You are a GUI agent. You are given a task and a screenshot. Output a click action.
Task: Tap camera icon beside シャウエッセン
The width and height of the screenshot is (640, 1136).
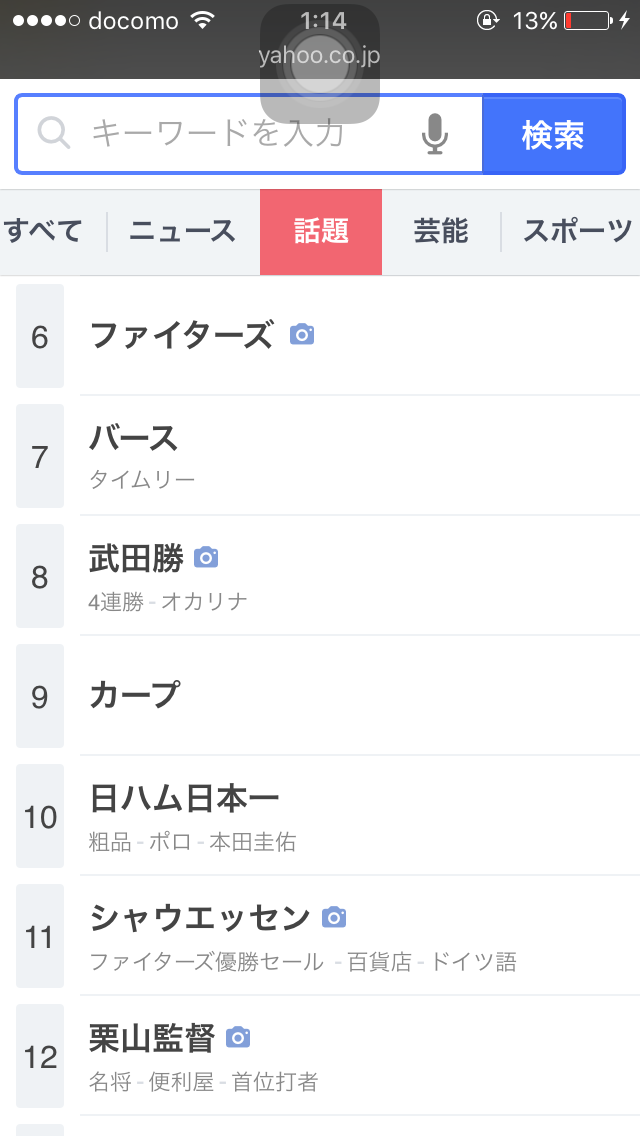point(334,916)
